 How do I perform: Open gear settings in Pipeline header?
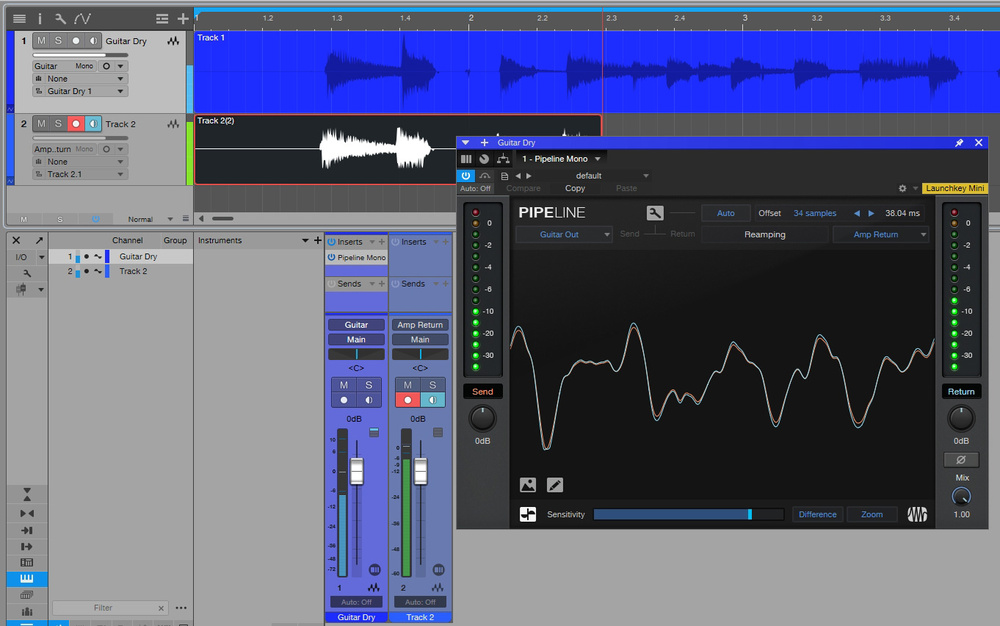pos(902,188)
